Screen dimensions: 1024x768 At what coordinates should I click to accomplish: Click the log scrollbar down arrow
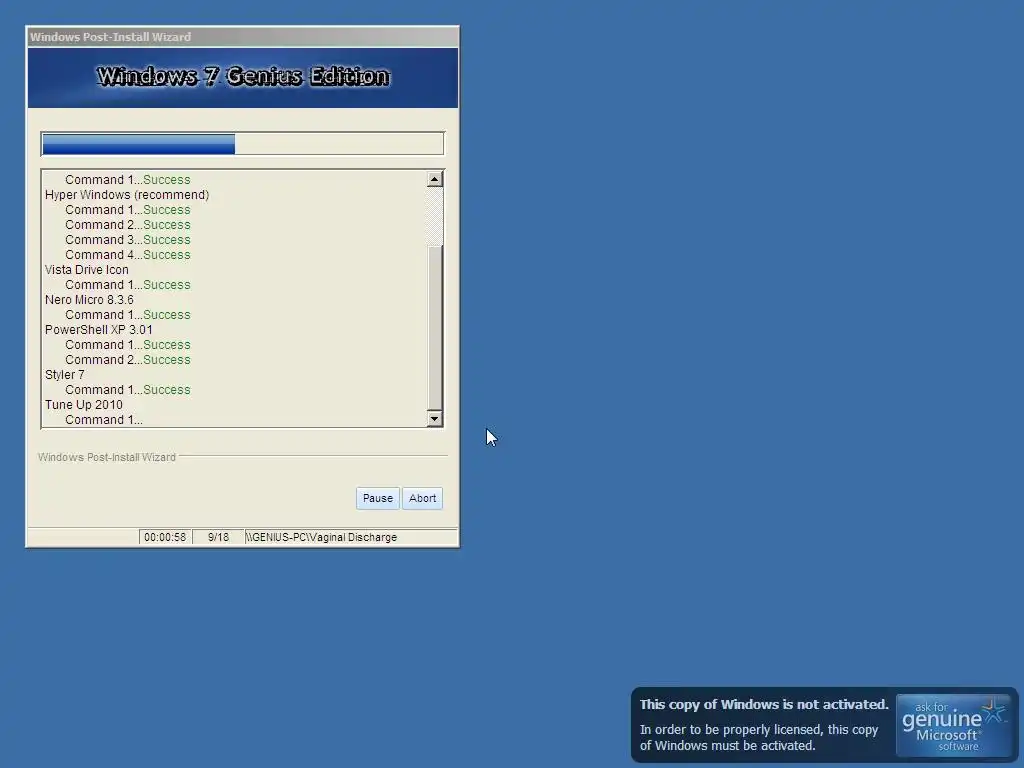tap(434, 419)
